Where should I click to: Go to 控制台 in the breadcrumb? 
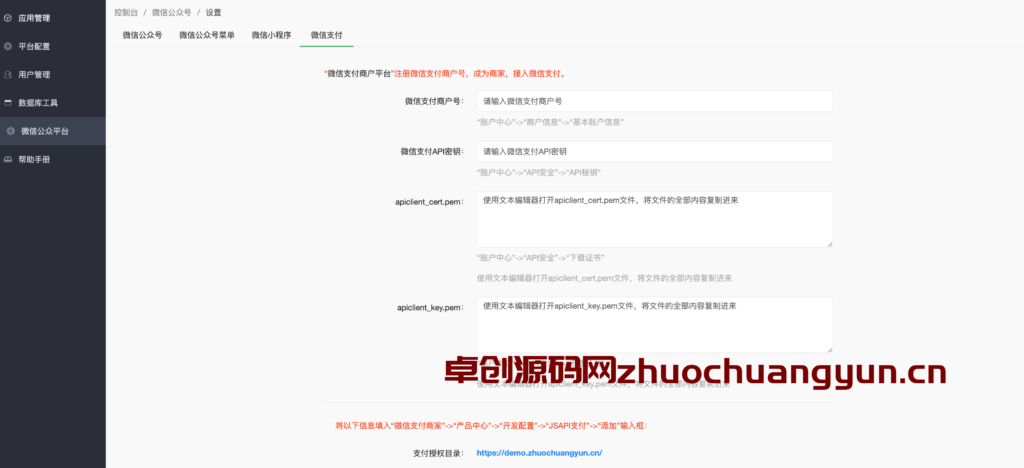tap(126, 12)
